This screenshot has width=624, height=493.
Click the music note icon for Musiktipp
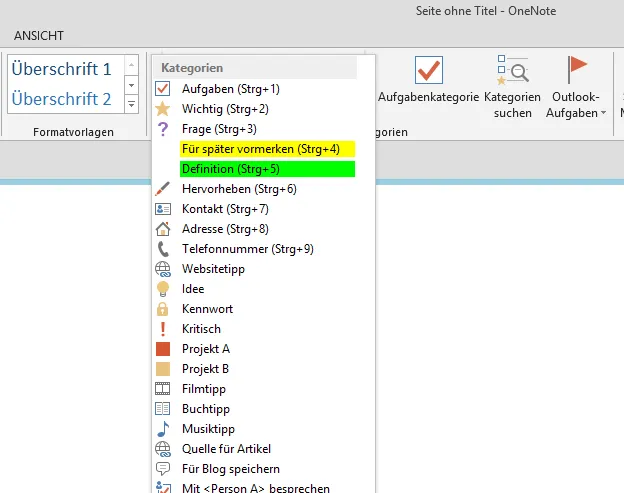[x=162, y=429]
